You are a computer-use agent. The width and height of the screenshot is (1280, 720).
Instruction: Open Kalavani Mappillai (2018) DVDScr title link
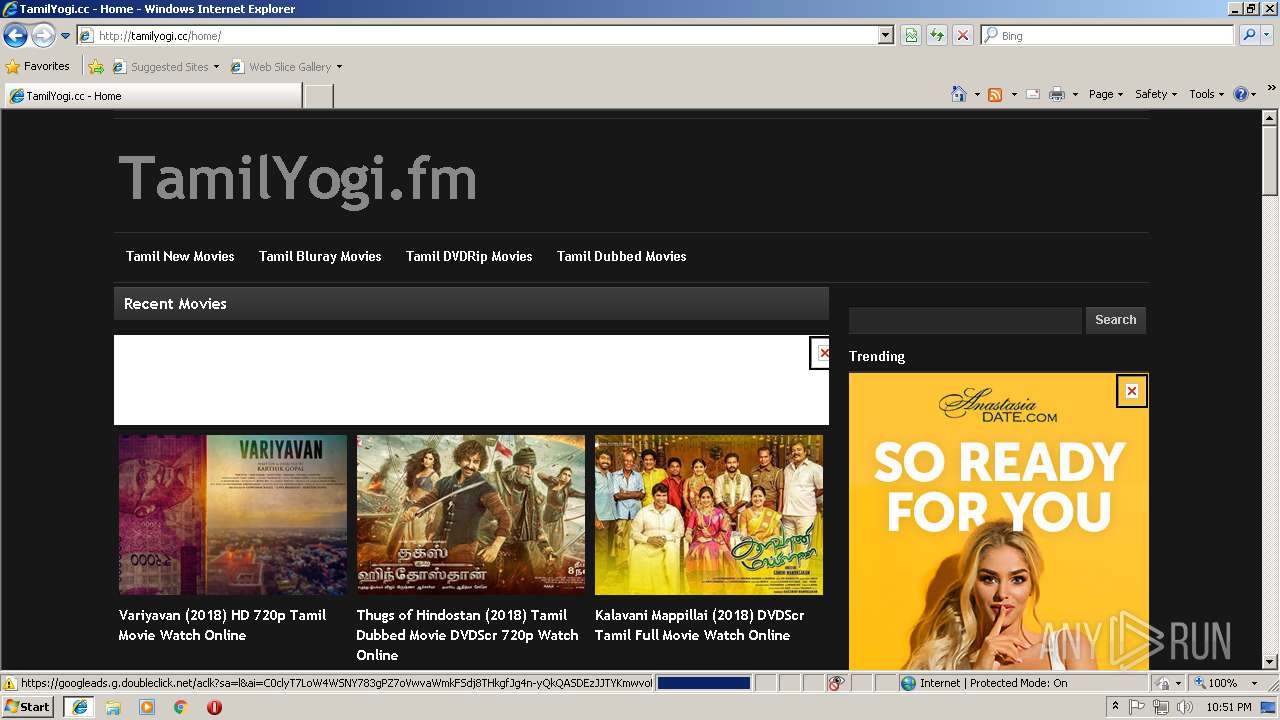(700, 625)
